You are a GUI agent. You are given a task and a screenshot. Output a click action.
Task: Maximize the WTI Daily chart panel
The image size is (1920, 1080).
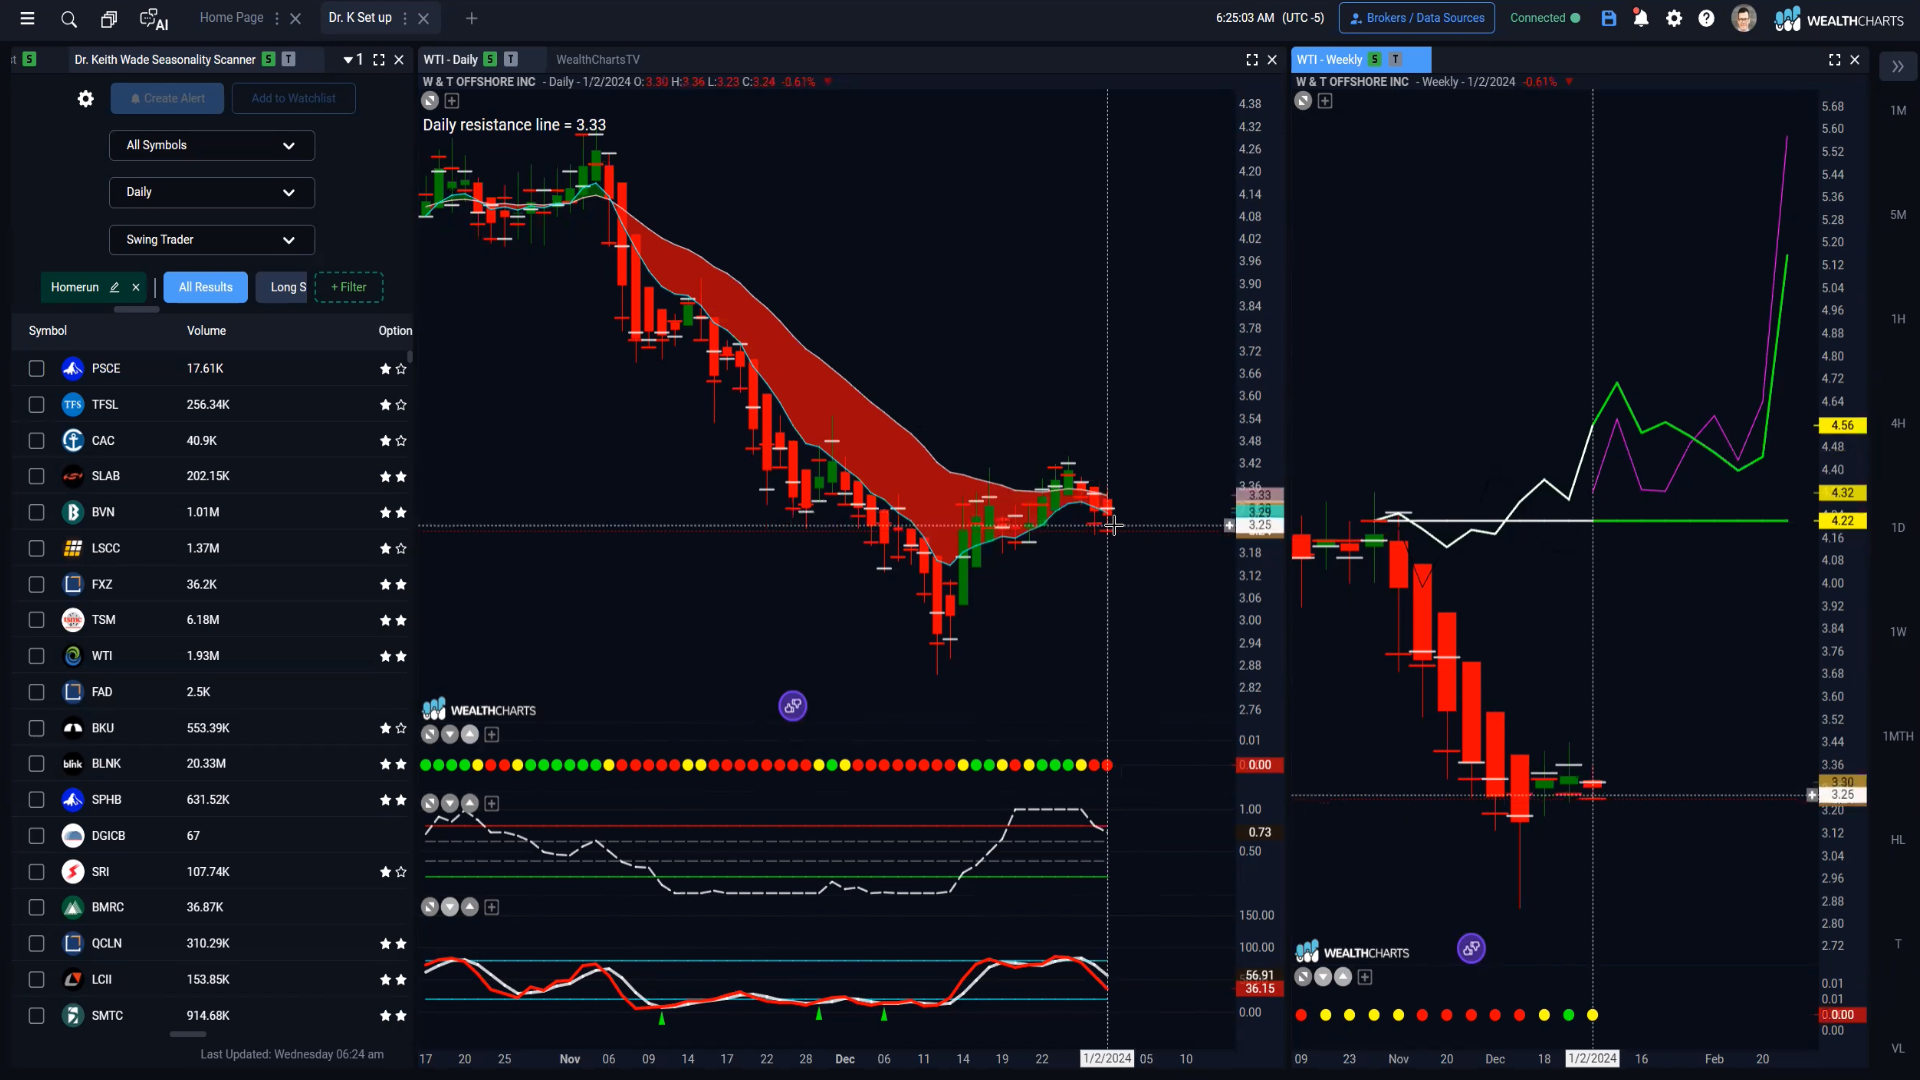pyautogui.click(x=1252, y=60)
